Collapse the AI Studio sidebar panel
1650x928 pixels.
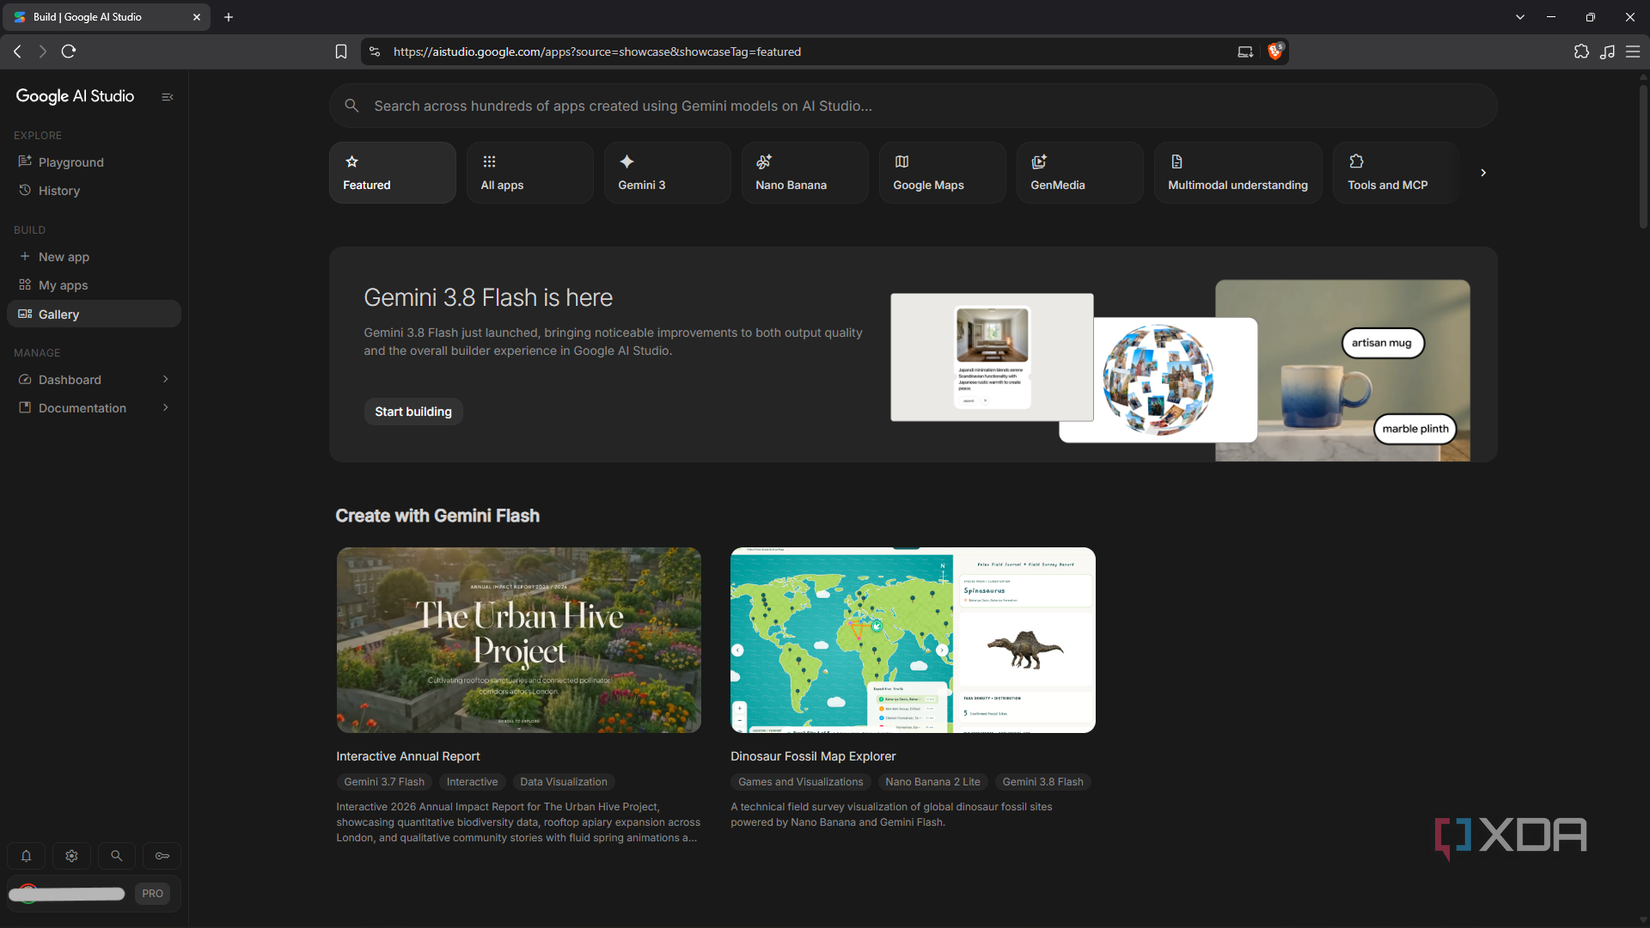(167, 97)
